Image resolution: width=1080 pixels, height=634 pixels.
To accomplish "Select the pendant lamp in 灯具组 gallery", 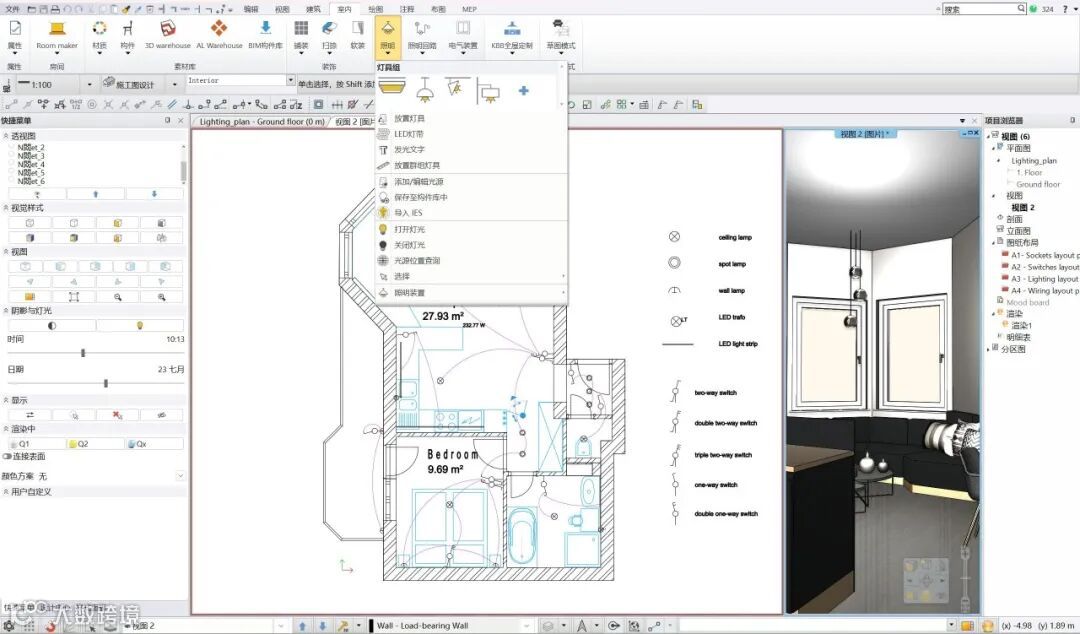I will point(425,89).
